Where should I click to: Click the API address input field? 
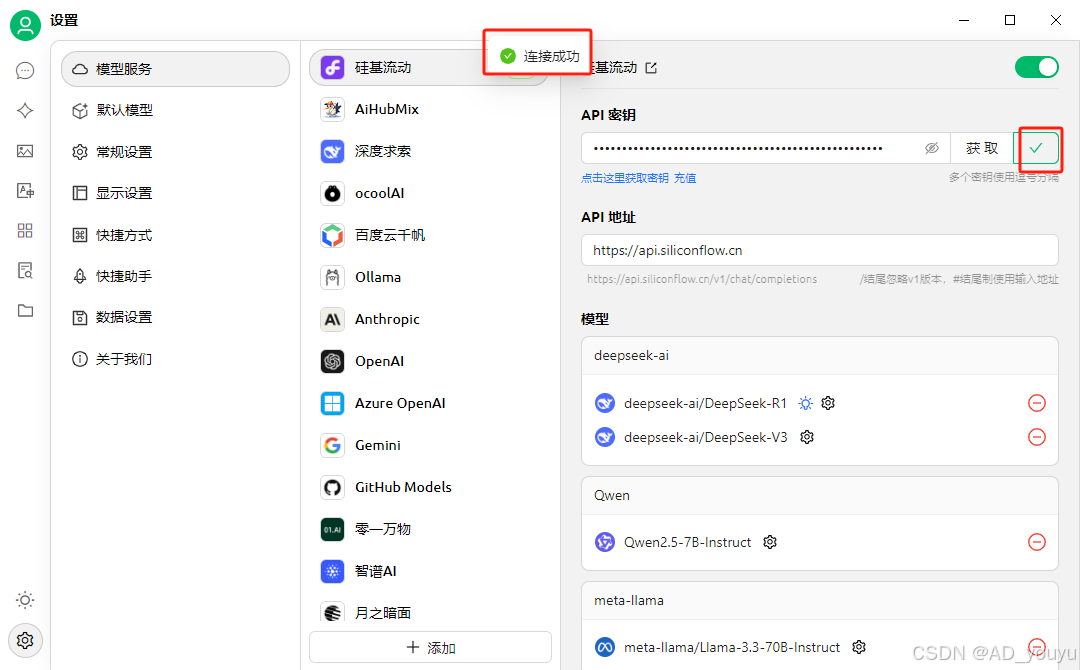click(x=820, y=250)
